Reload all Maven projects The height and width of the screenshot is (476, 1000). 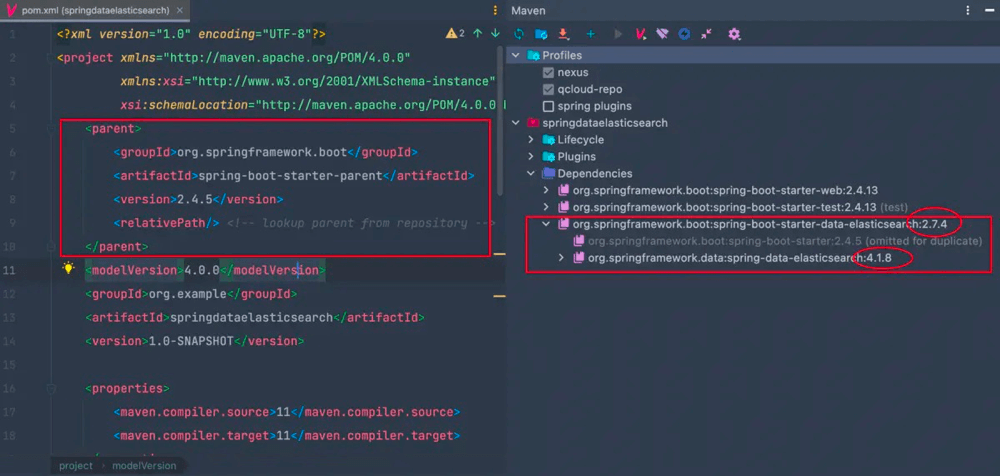[518, 34]
